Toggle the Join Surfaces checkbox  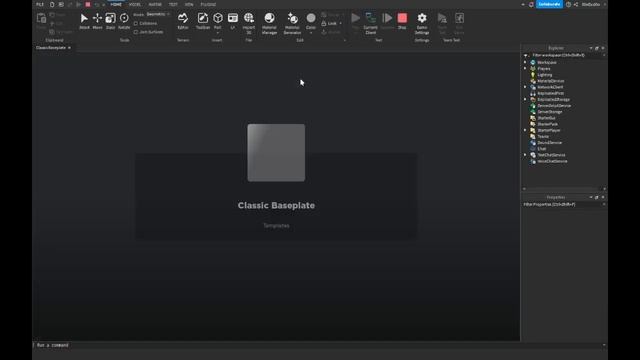(136, 32)
